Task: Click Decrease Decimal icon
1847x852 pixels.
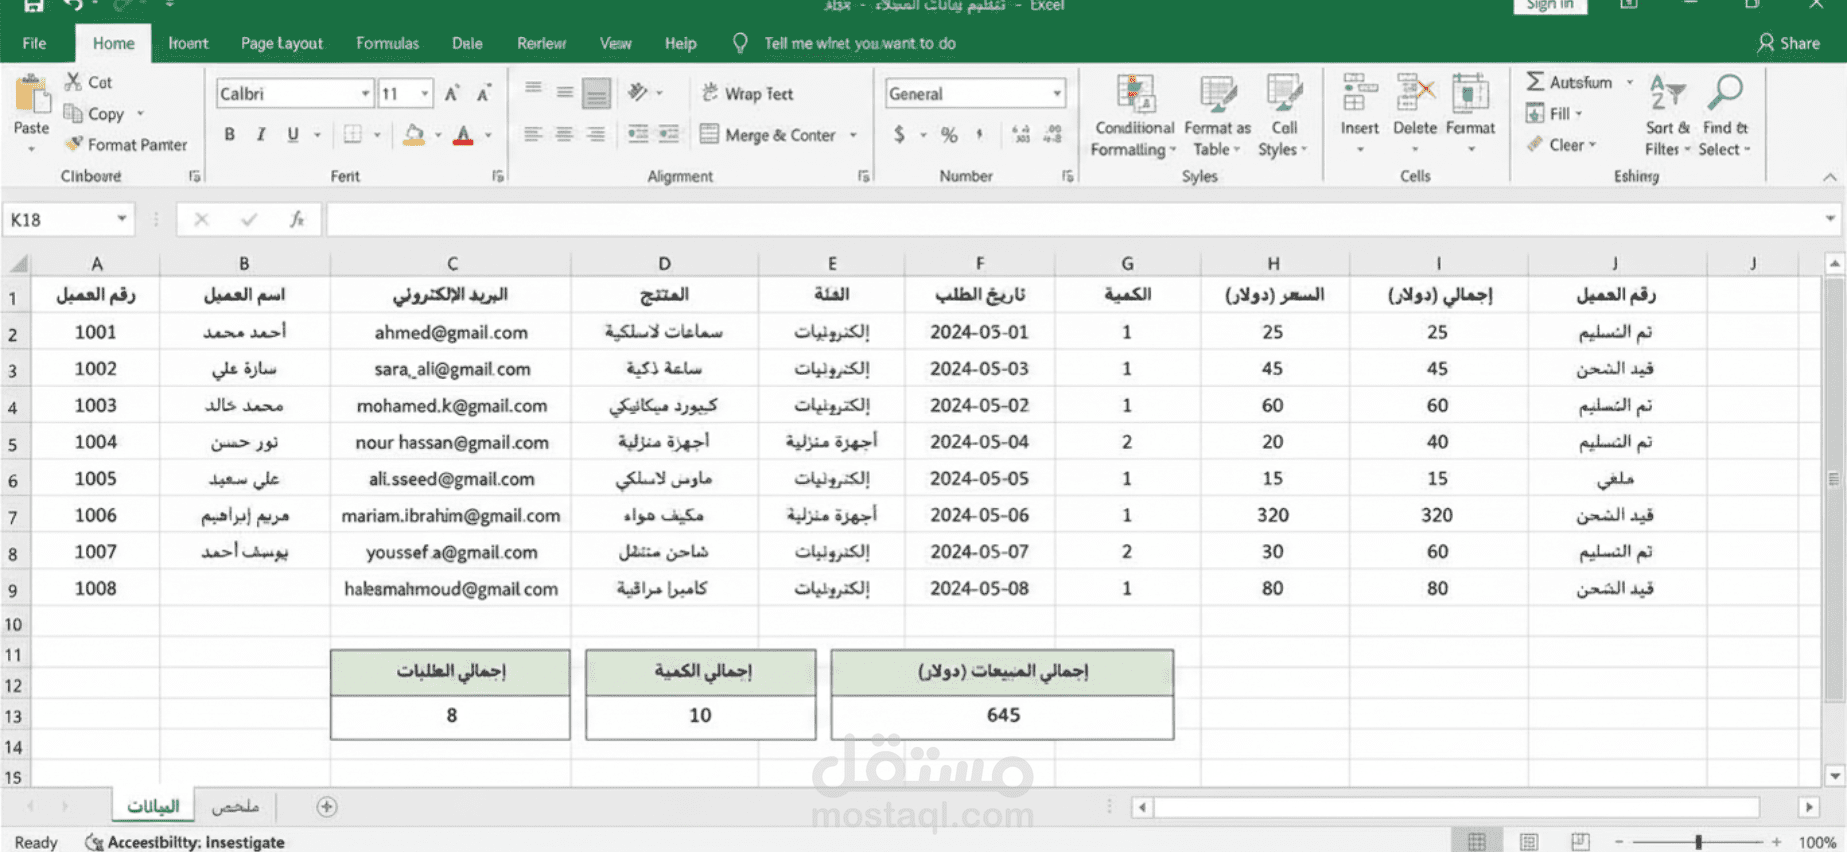Action: pos(1053,134)
